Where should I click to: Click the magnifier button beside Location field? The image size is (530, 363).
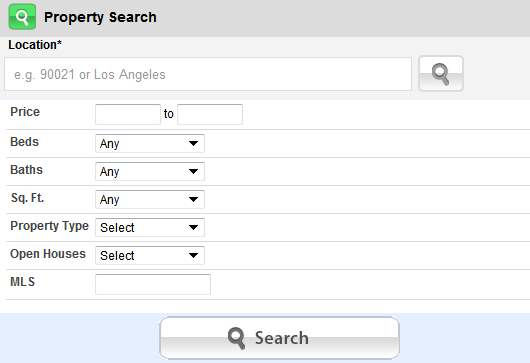coord(441,74)
